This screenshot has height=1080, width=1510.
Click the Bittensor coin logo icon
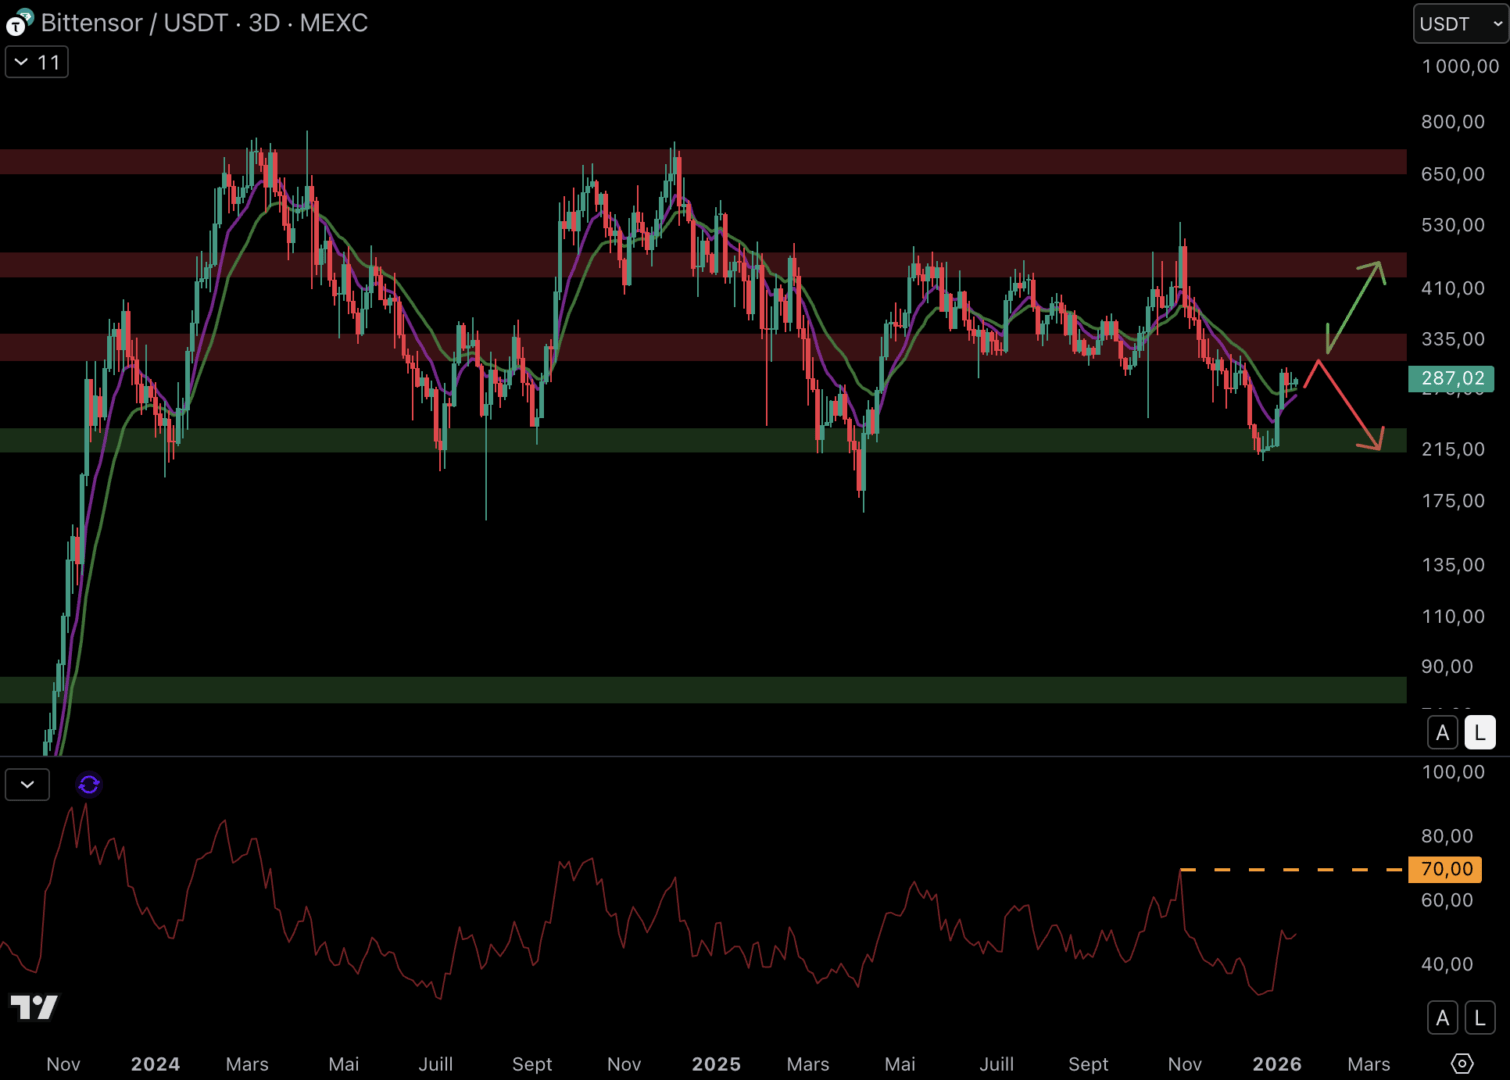(19, 23)
